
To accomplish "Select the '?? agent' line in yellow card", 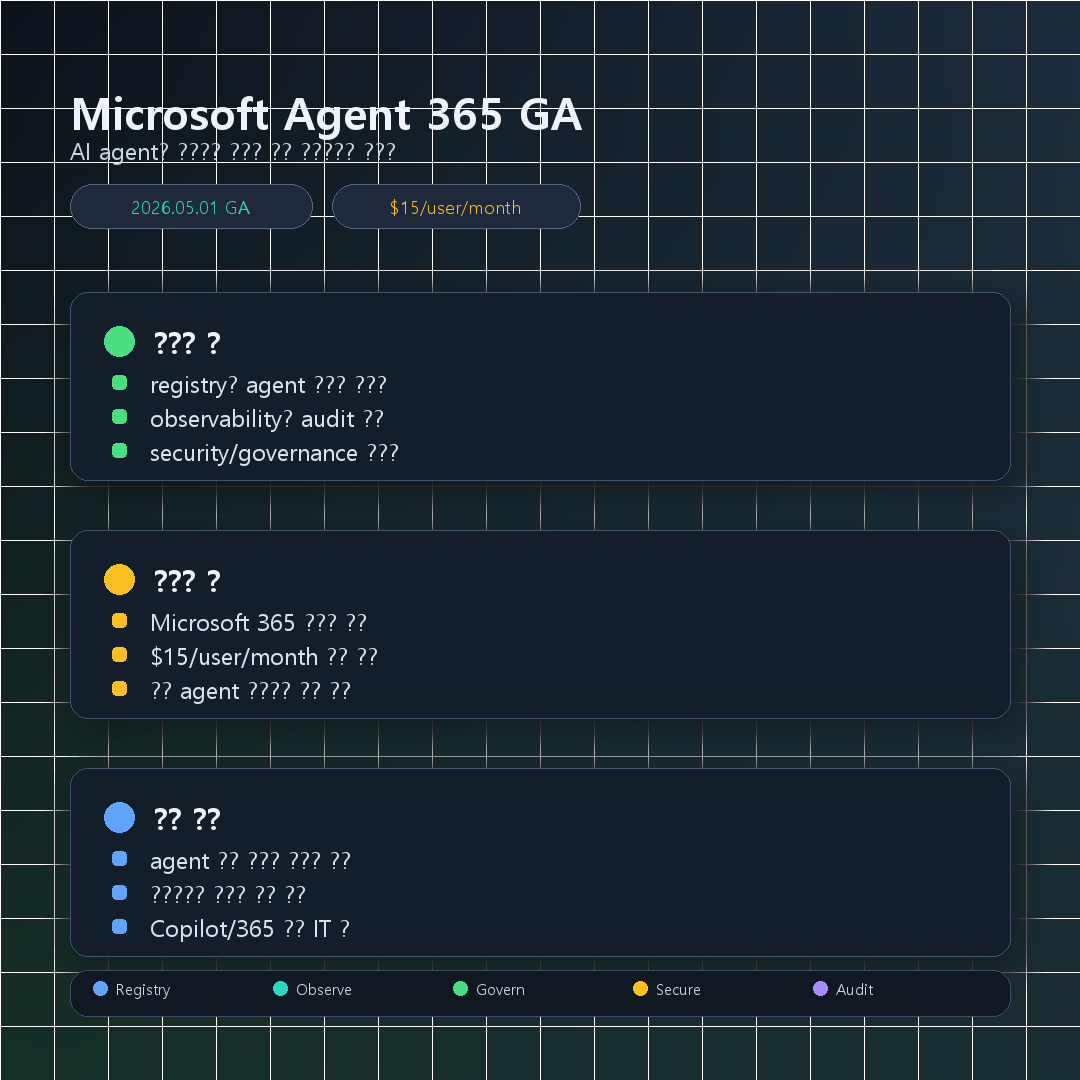I will (251, 691).
